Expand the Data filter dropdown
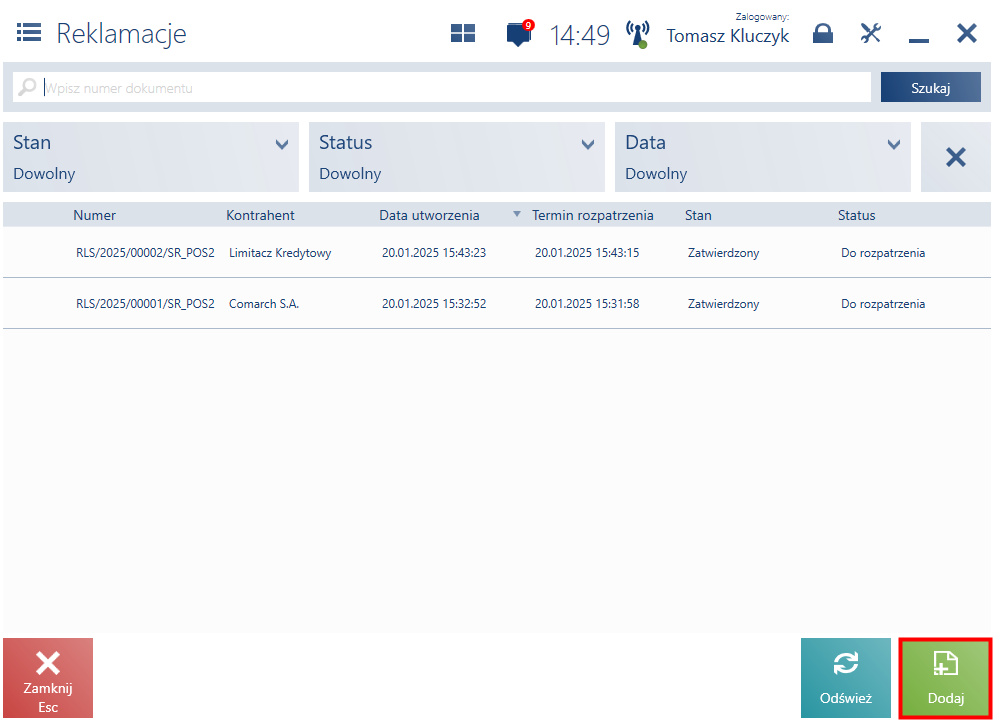Image resolution: width=993 pixels, height=727 pixels. coord(762,157)
